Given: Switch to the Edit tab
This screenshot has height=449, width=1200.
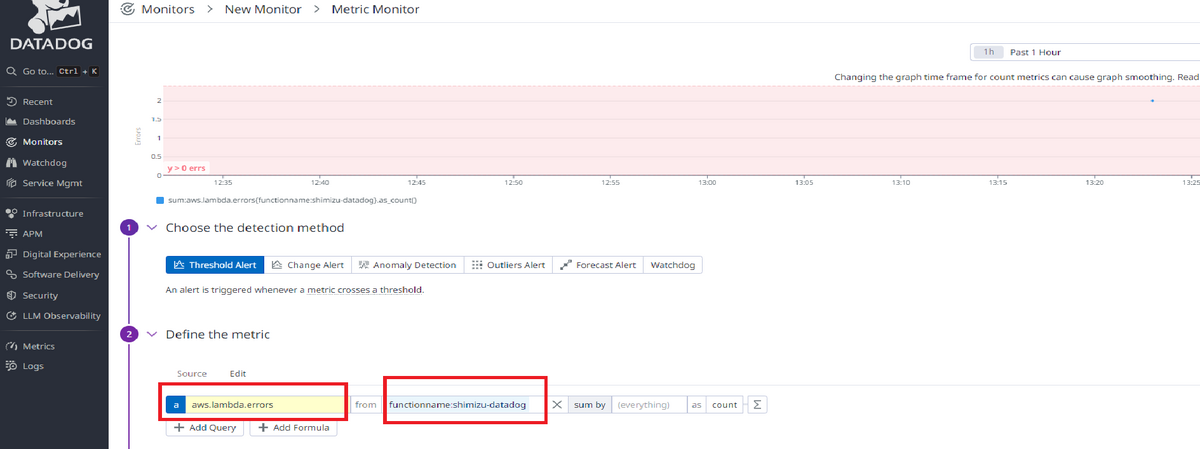Looking at the screenshot, I should [238, 373].
